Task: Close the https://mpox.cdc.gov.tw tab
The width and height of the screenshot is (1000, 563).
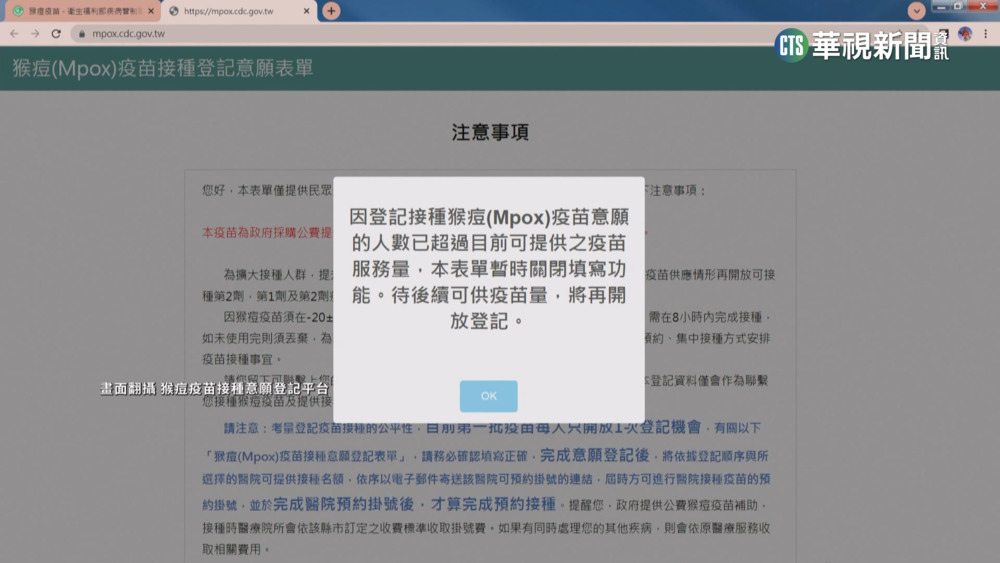Action: click(306, 11)
